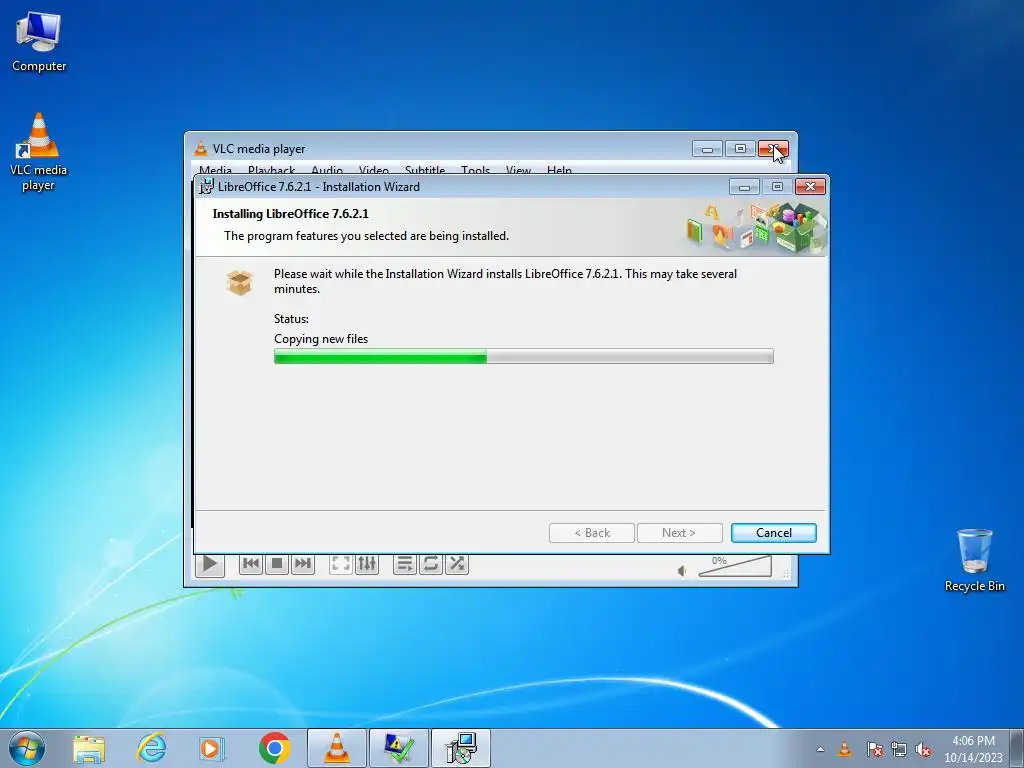Launch Internet Explorer from the taskbar
This screenshot has width=1024, height=768.
click(151, 748)
